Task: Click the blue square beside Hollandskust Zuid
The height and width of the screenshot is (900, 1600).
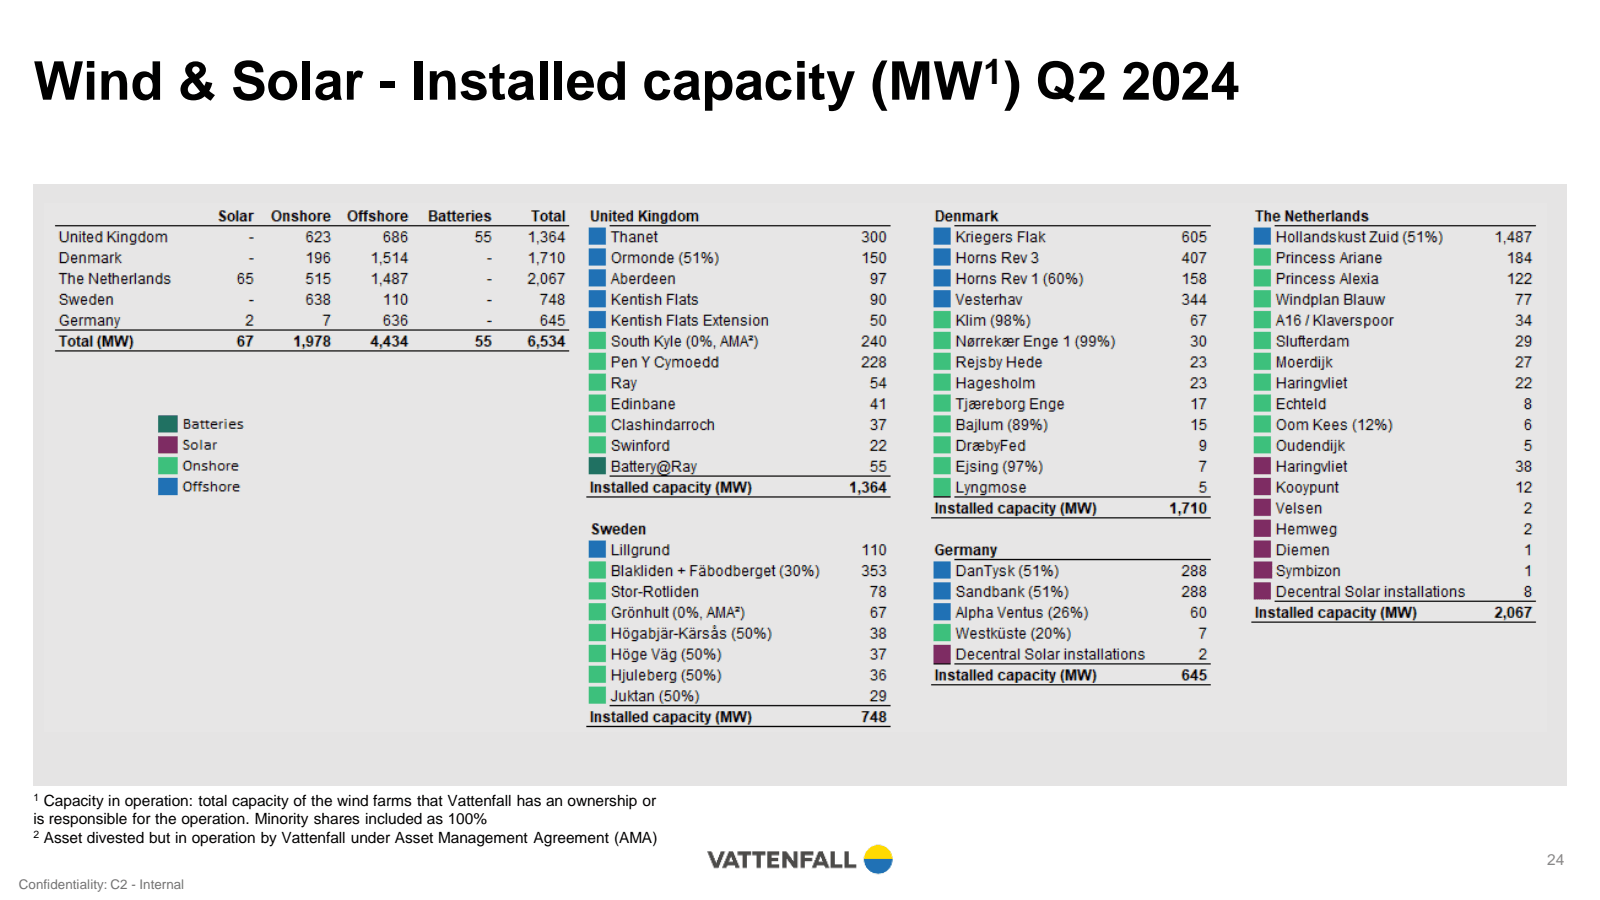Action: [x=1262, y=237]
